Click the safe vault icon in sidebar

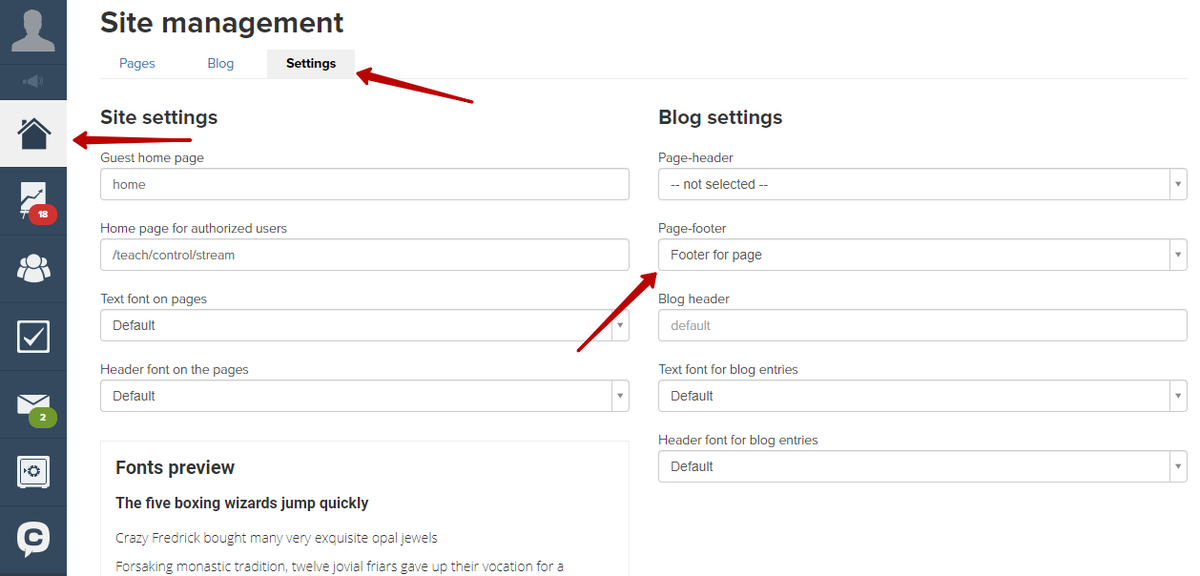33,472
